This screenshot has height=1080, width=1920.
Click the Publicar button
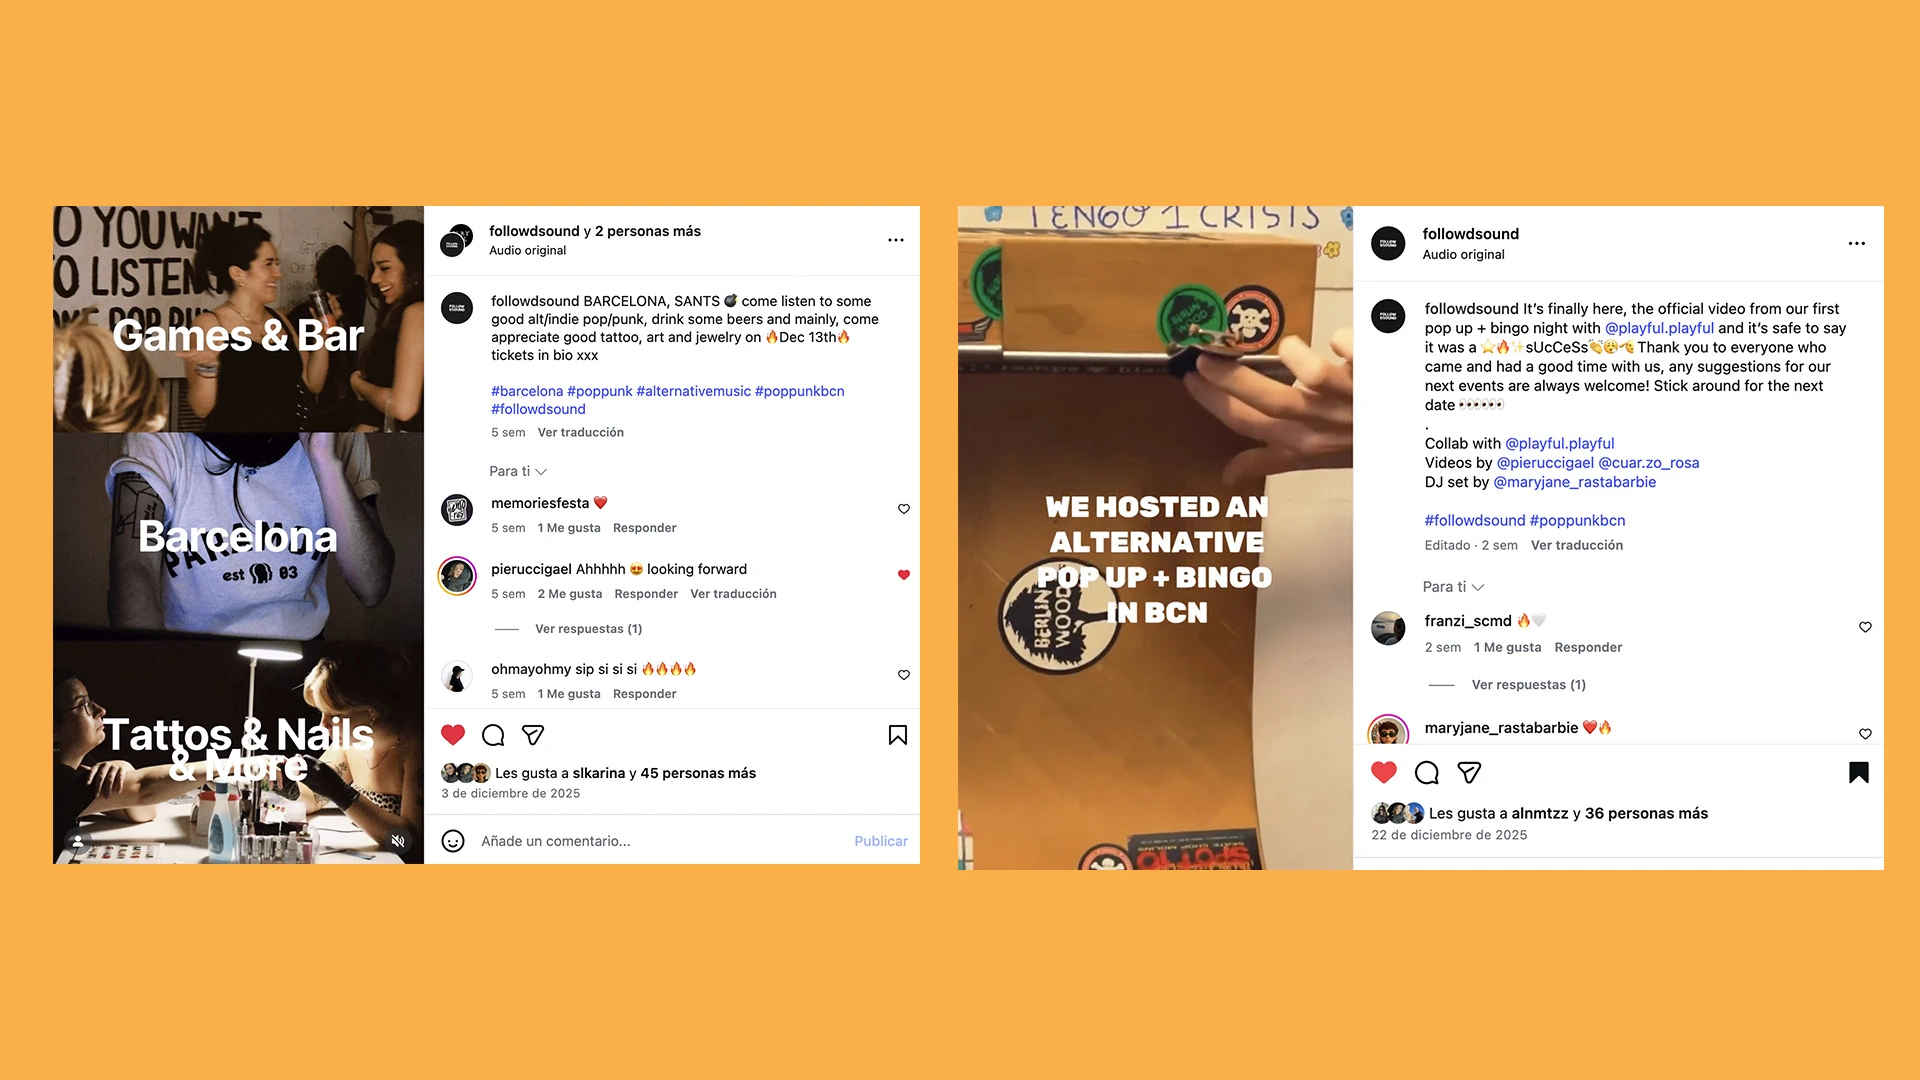(x=881, y=841)
